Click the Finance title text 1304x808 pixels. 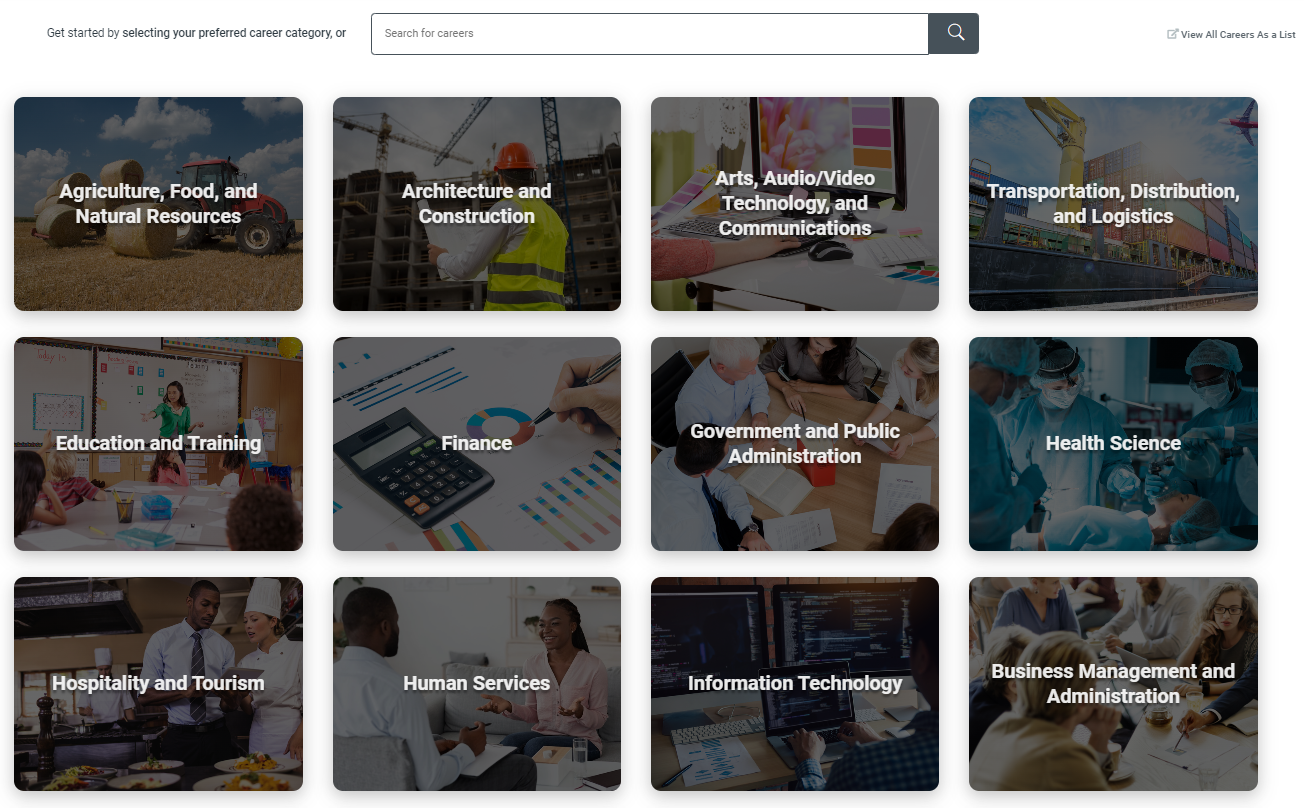coord(477,443)
